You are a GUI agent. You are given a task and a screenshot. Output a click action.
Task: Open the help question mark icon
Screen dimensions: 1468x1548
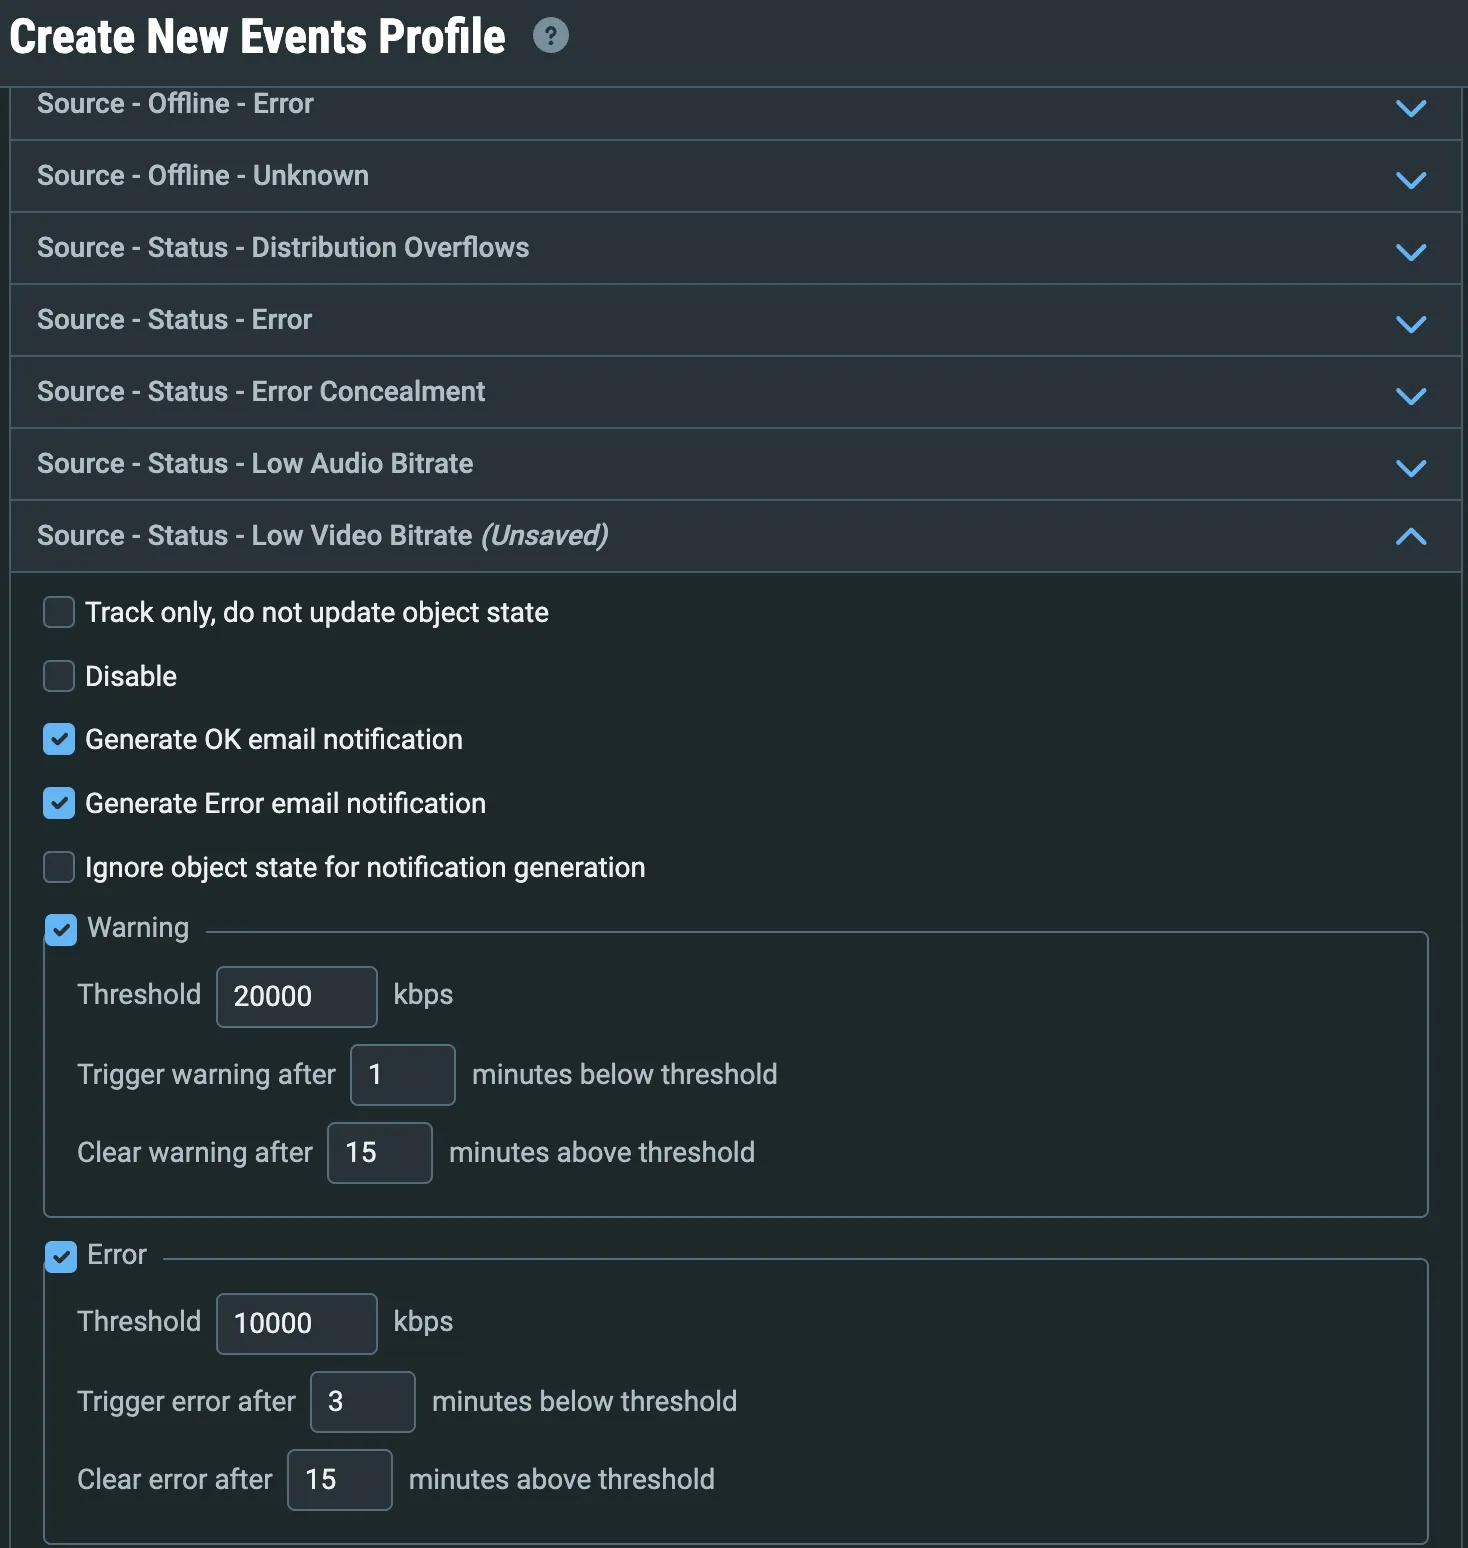pos(550,36)
